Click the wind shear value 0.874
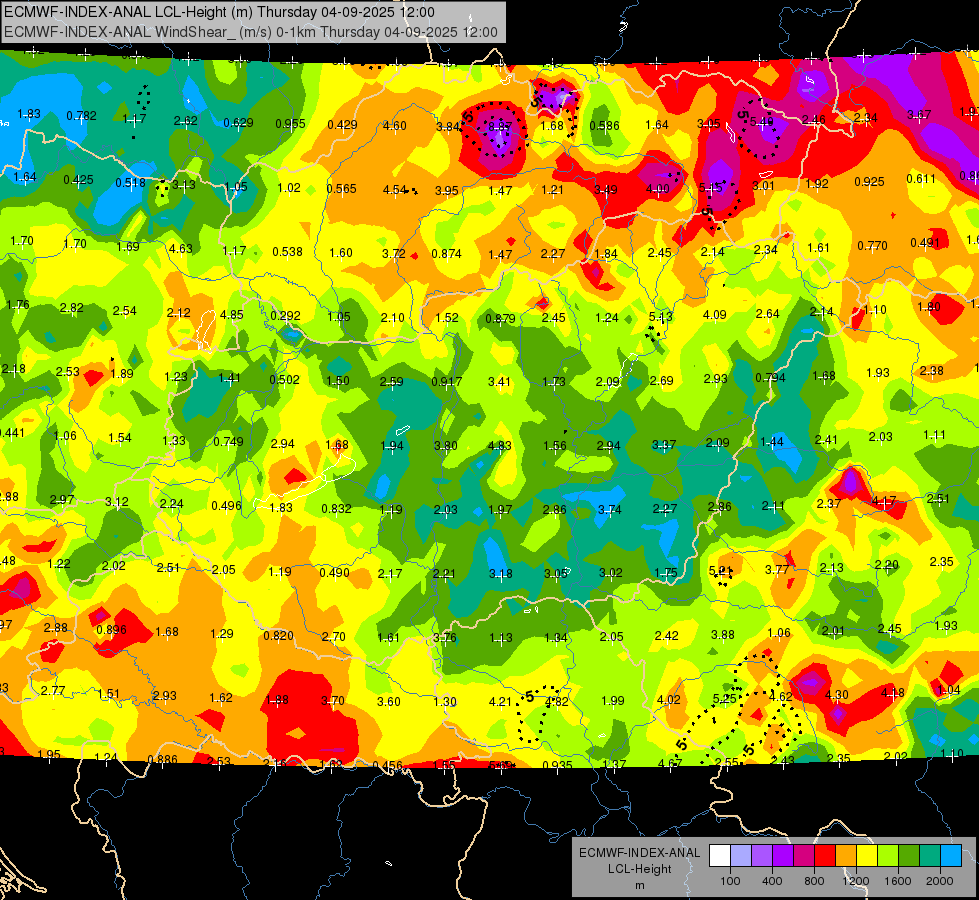Screen dimensions: 979x900 (446, 254)
